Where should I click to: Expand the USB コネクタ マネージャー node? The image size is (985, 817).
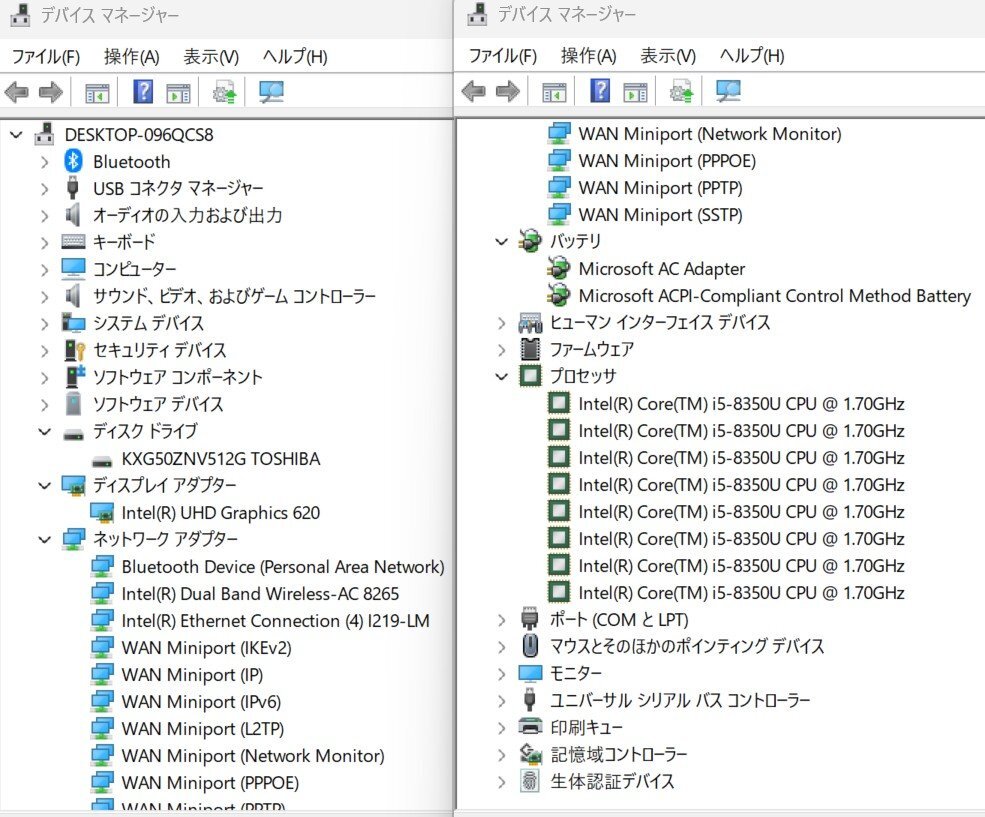[x=45, y=188]
